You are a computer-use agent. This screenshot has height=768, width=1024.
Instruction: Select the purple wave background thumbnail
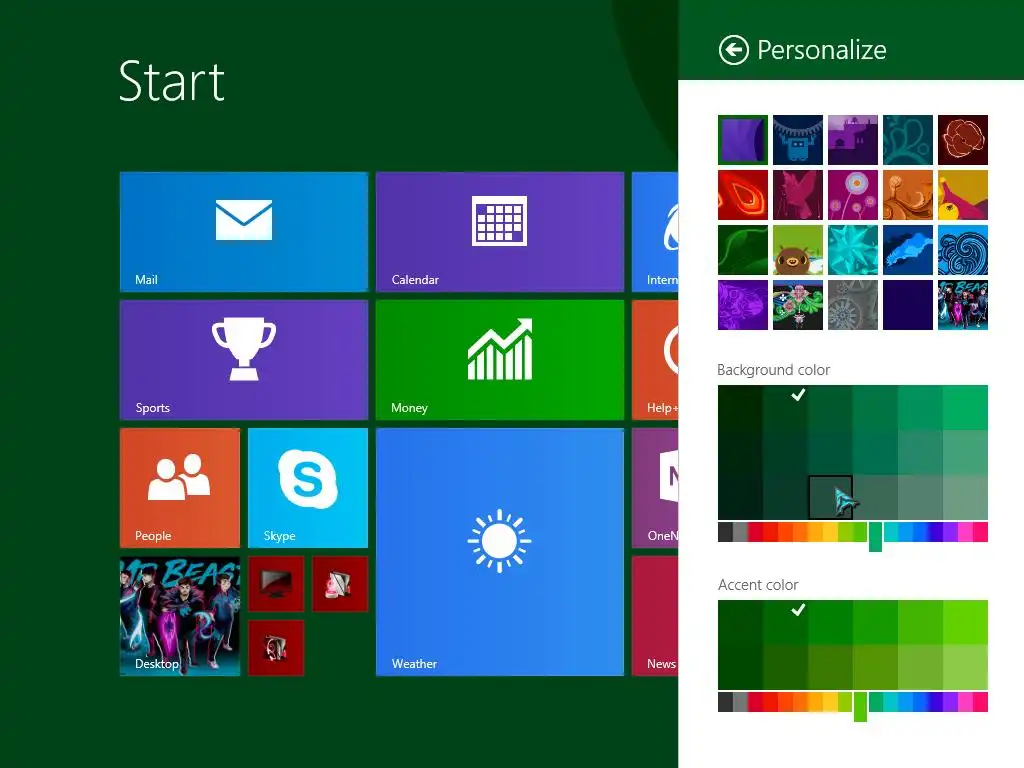[743, 140]
